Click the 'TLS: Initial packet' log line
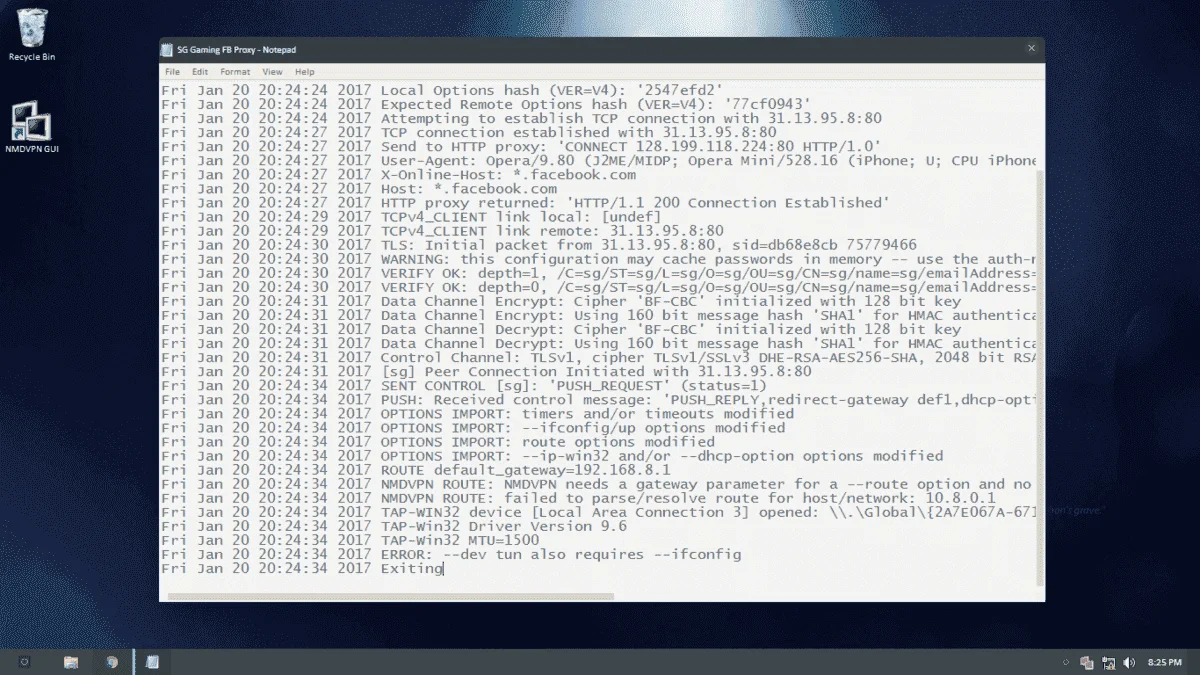 (539, 244)
